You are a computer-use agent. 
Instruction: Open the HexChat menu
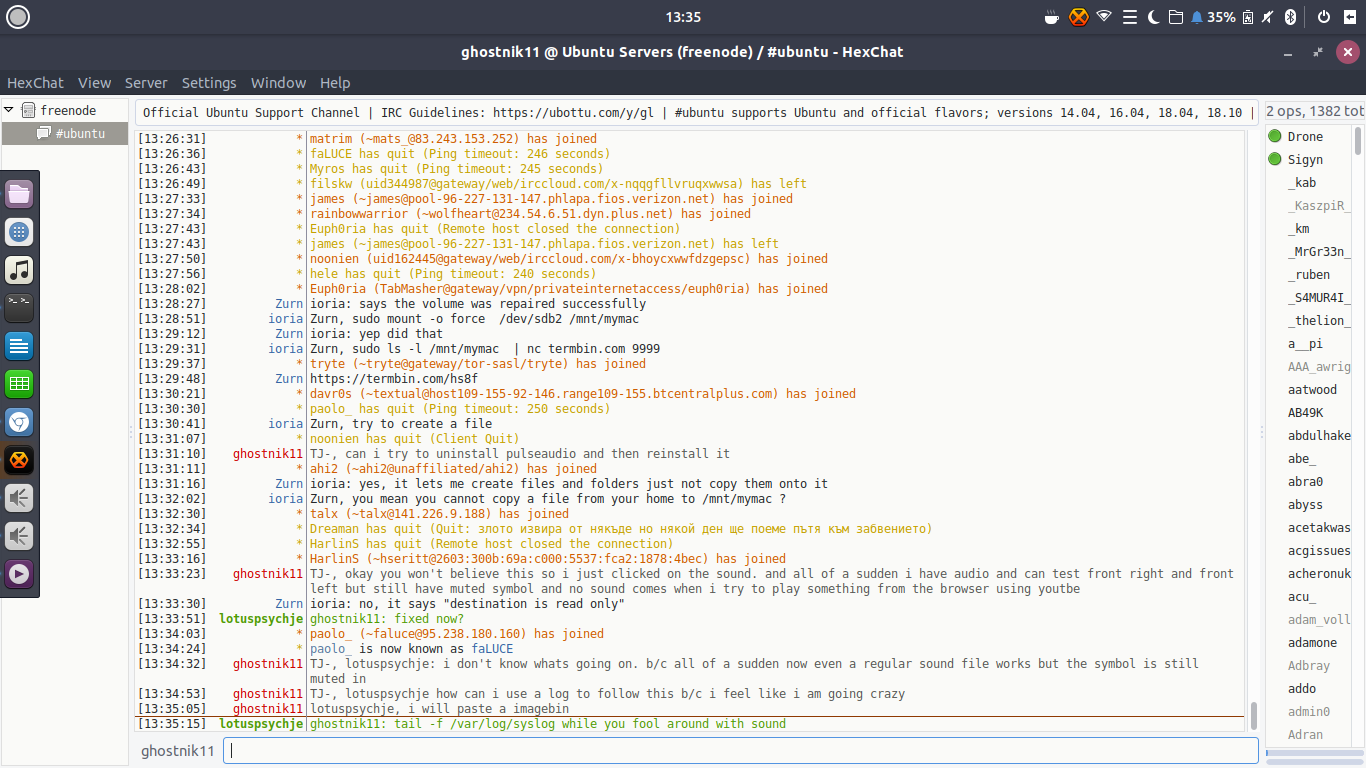[35, 83]
